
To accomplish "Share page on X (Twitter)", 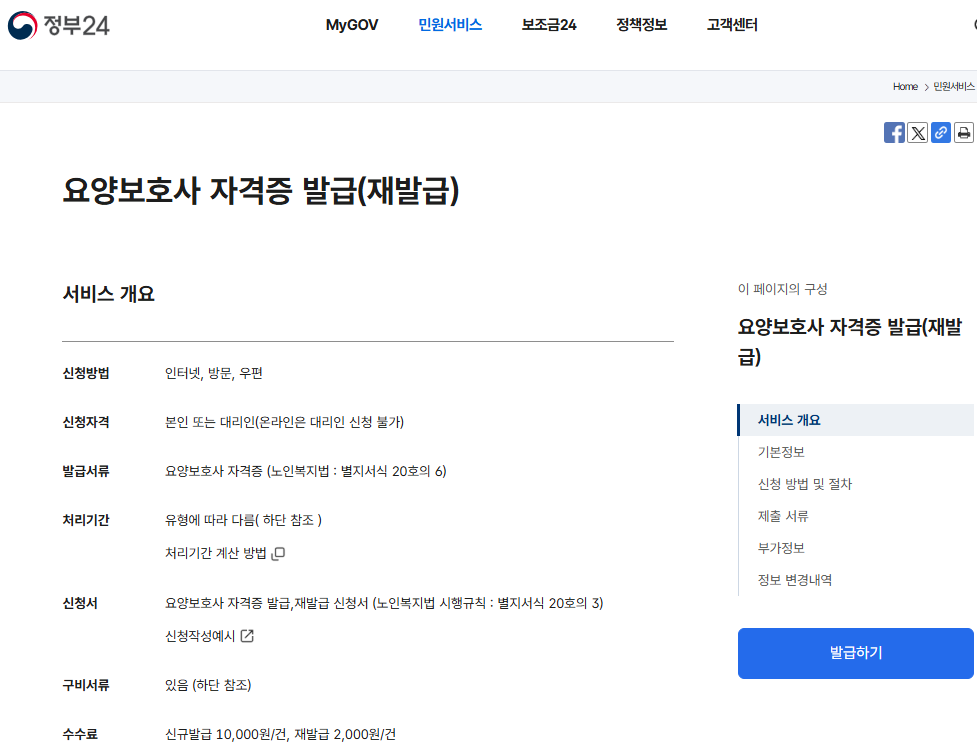I will 917,133.
